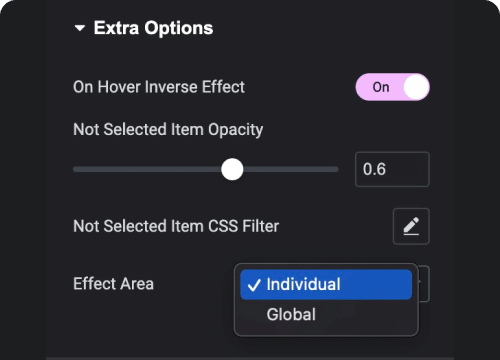Screen dimensions: 500x360
Task: Click empty space in the dropdown popup beside Global
Action: [367, 315]
